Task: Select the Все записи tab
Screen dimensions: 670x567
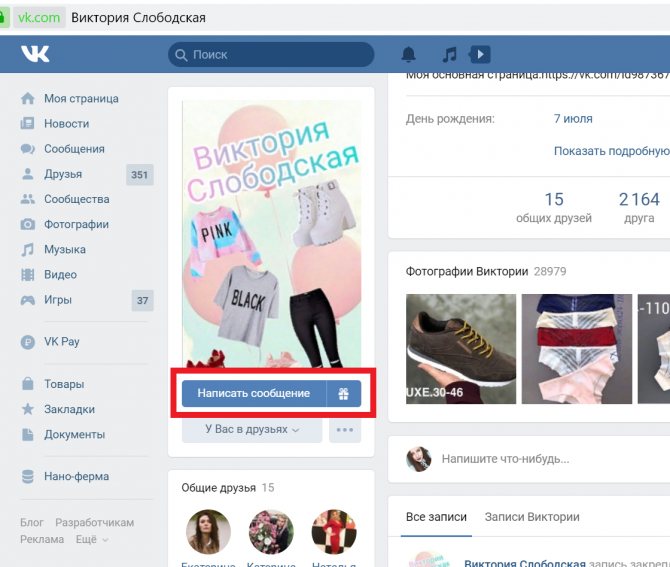Action: click(435, 517)
